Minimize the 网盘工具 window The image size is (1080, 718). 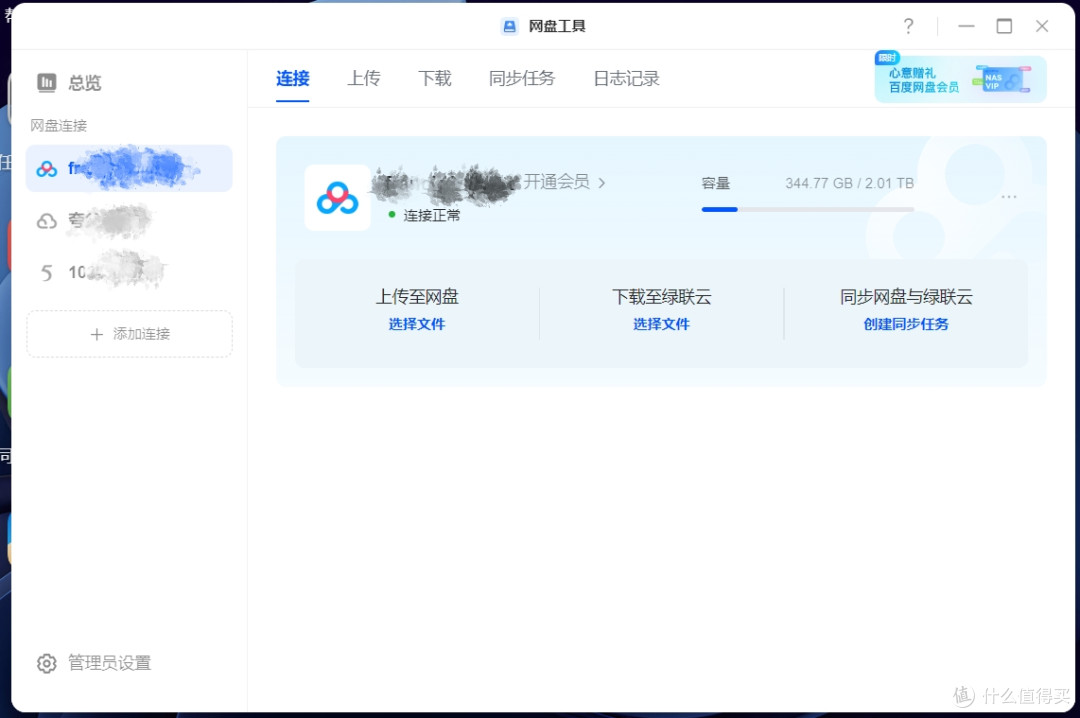(966, 26)
